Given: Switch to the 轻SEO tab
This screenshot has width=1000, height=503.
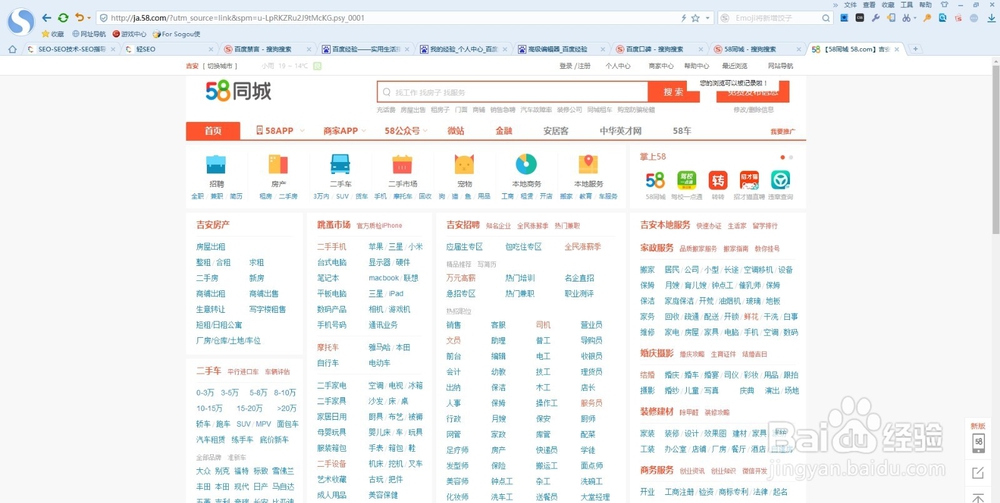Looking at the screenshot, I should (x=169, y=49).
